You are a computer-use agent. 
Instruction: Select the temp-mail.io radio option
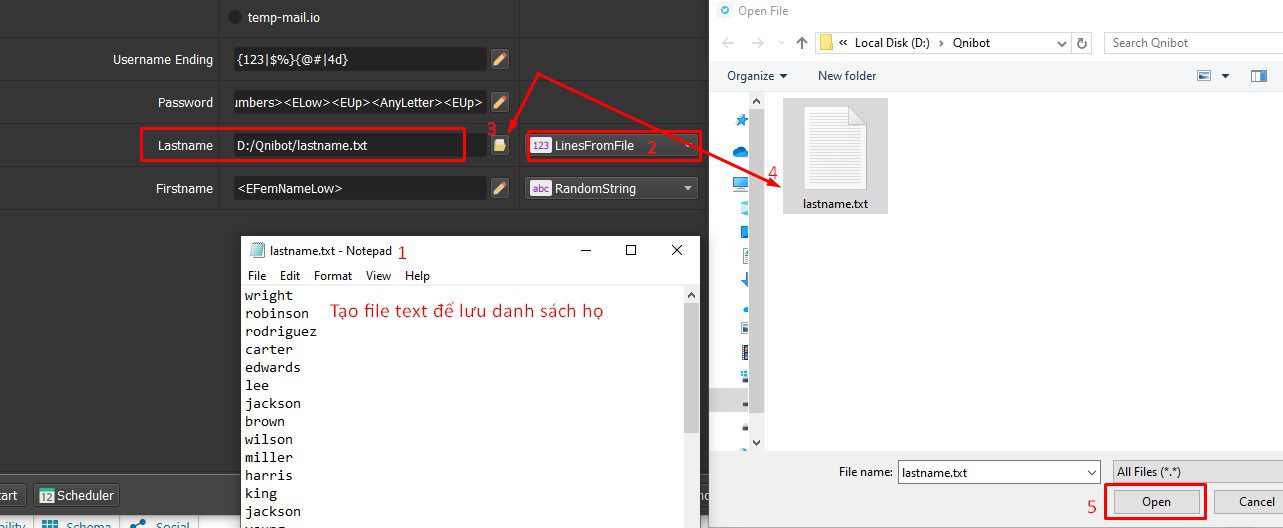point(235,17)
